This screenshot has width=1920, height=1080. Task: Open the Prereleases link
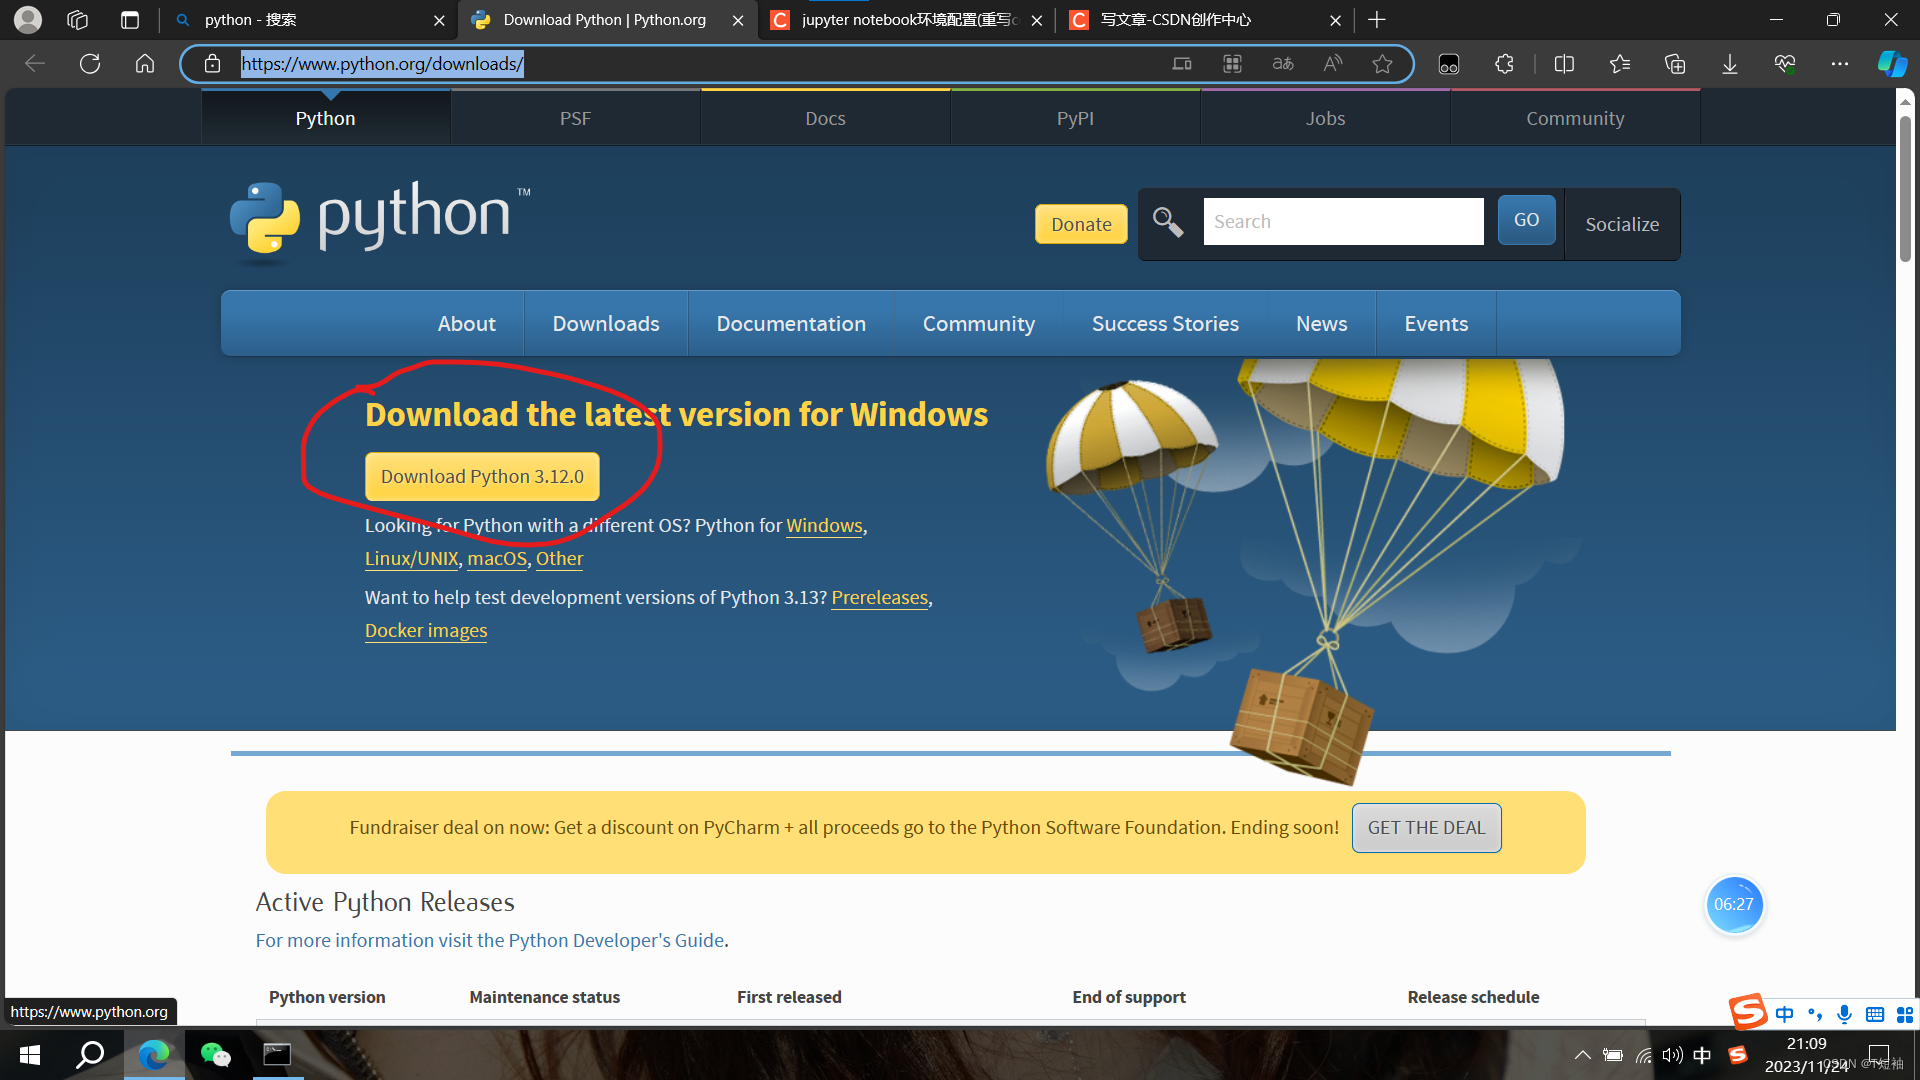(x=879, y=598)
